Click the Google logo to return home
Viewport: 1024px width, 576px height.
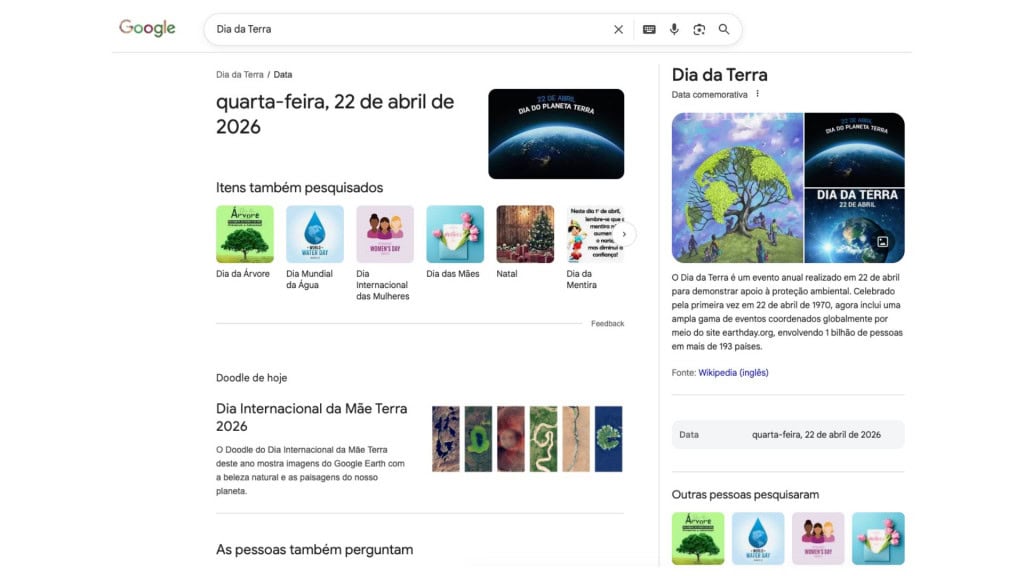coord(146,28)
